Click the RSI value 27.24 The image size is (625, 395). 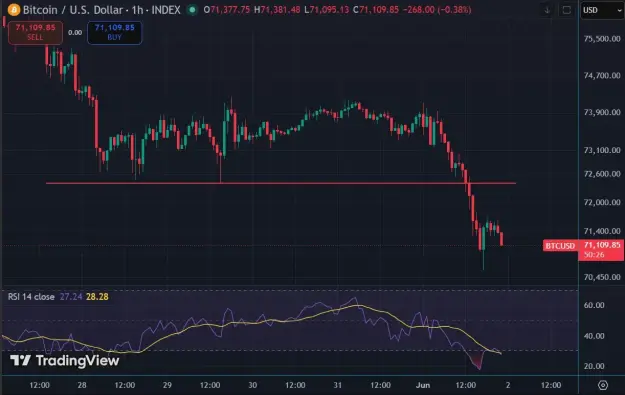(x=71, y=297)
